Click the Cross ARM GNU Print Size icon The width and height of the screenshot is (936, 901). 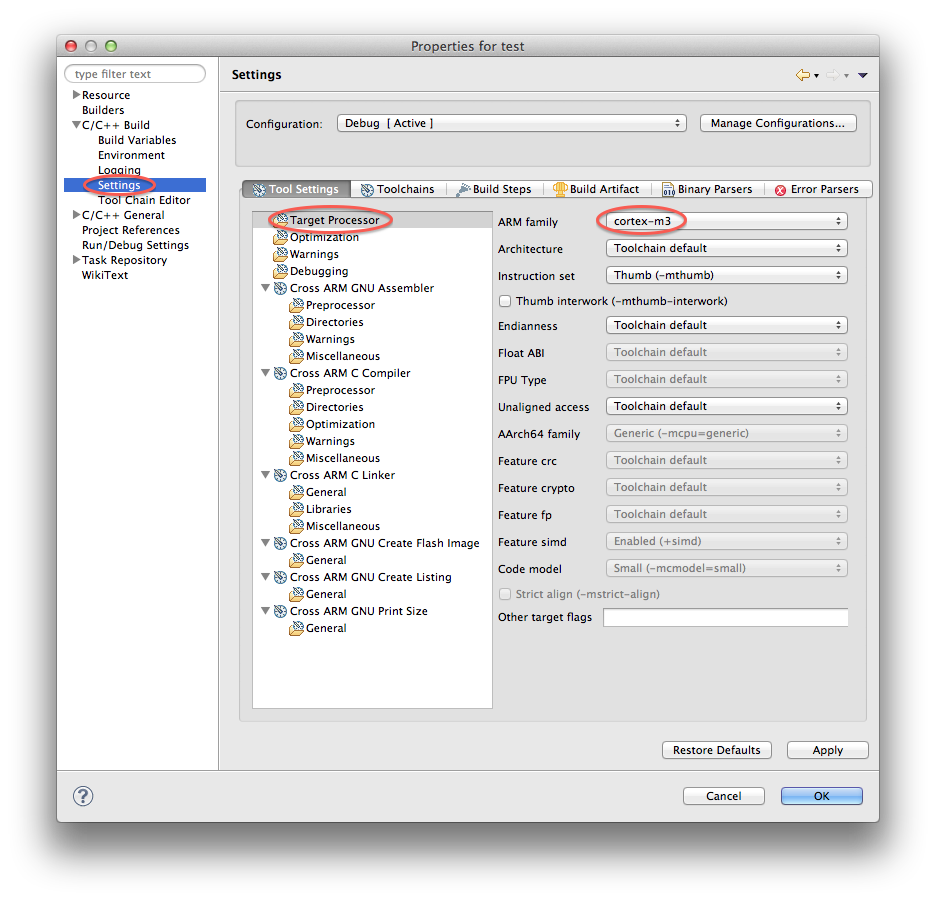coord(281,611)
